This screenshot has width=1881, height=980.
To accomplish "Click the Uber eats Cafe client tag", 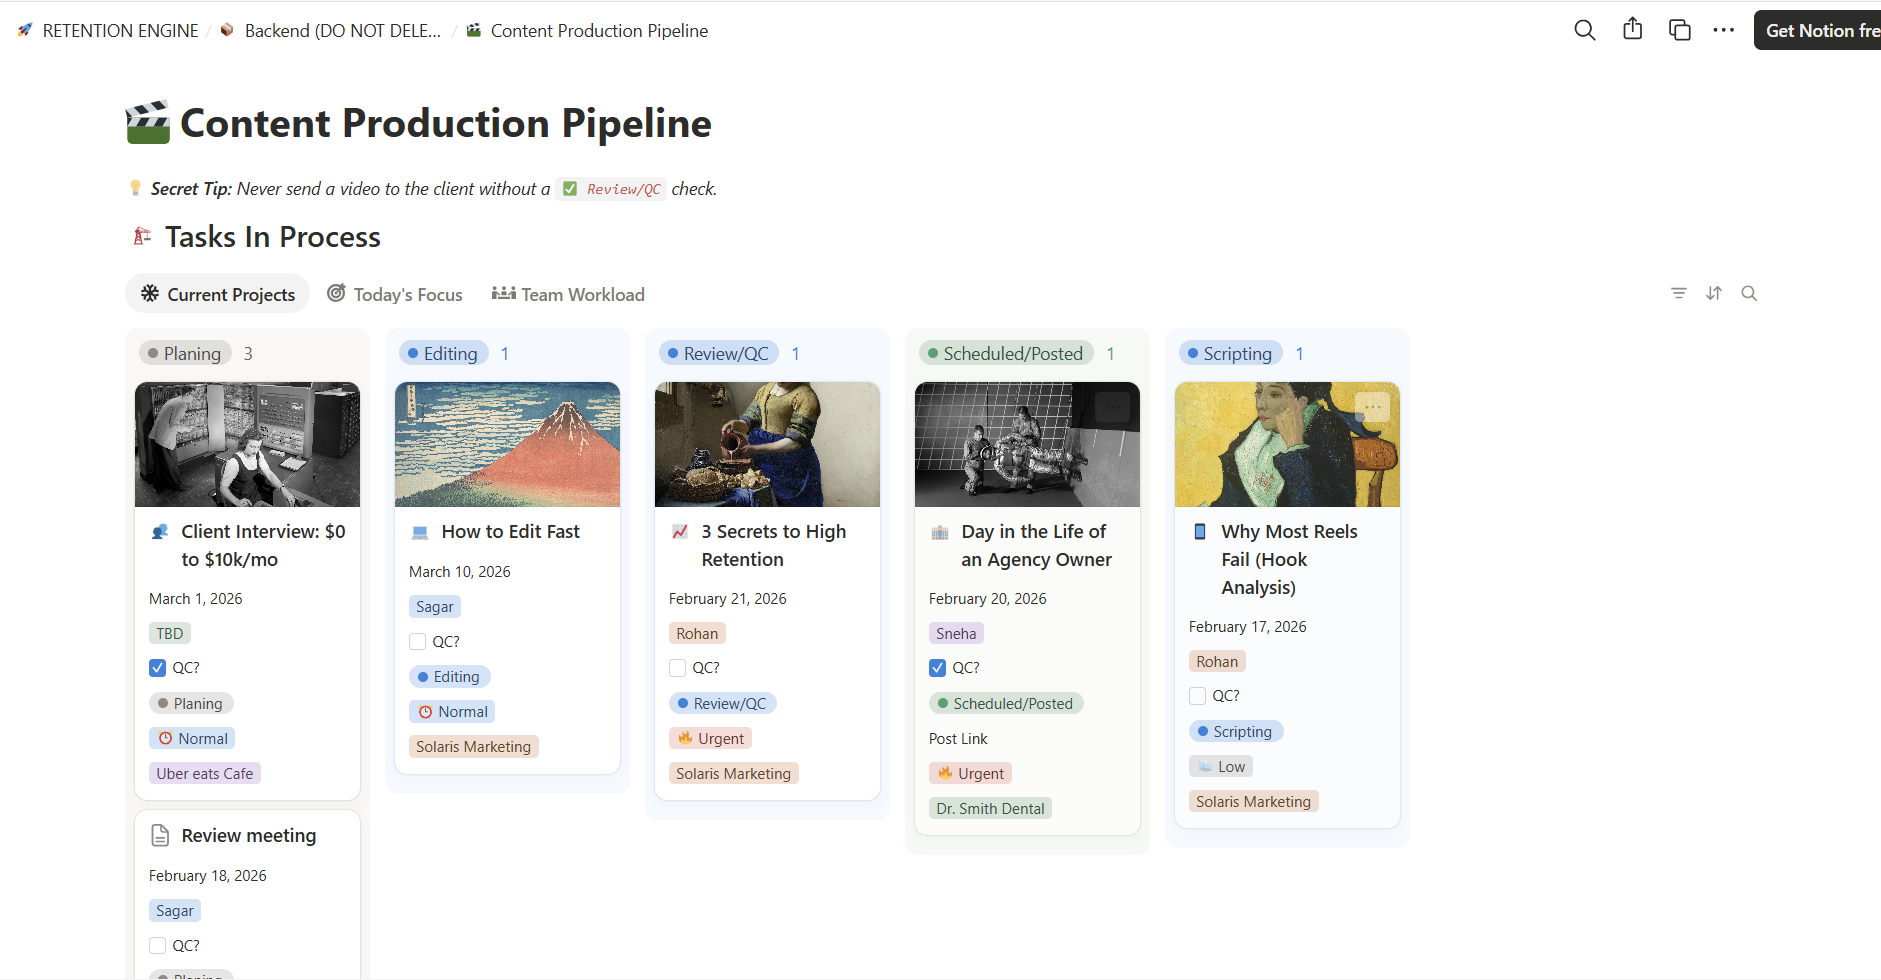I will (x=204, y=774).
